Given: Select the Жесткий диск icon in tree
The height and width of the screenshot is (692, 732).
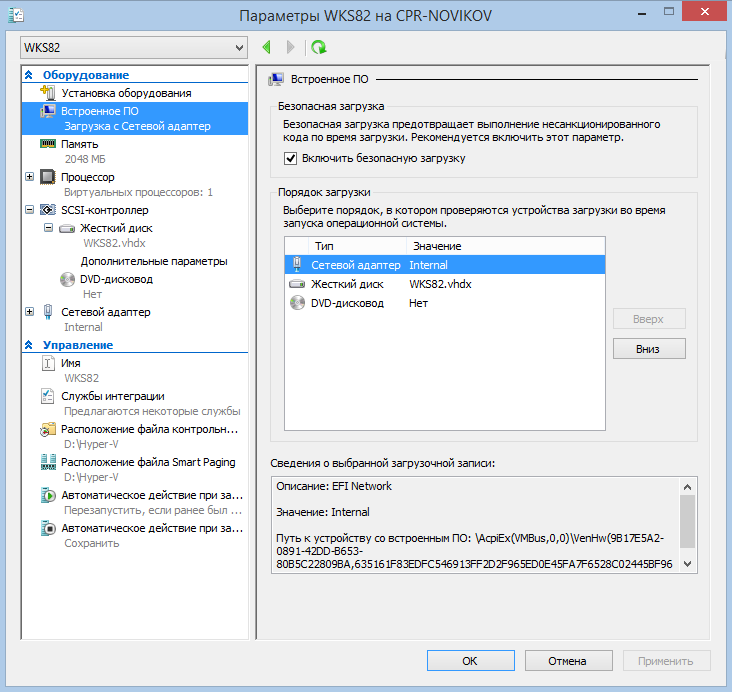Looking at the screenshot, I should [x=67, y=228].
